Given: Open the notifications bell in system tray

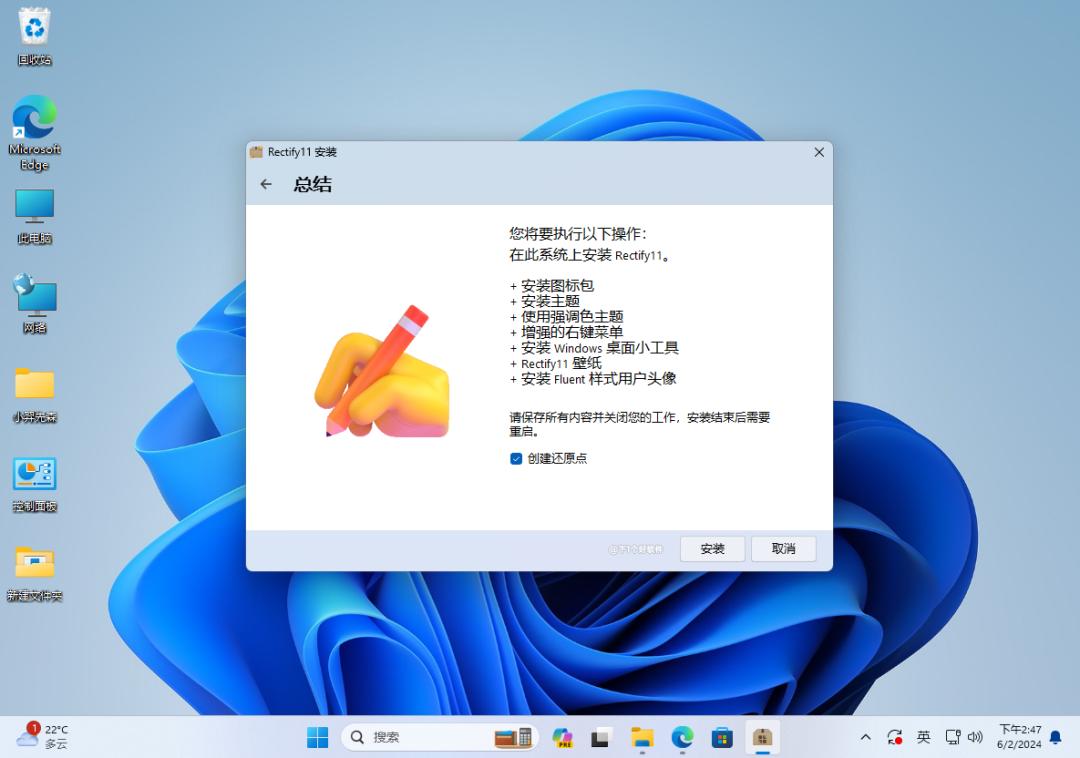Looking at the screenshot, I should click(1057, 736).
